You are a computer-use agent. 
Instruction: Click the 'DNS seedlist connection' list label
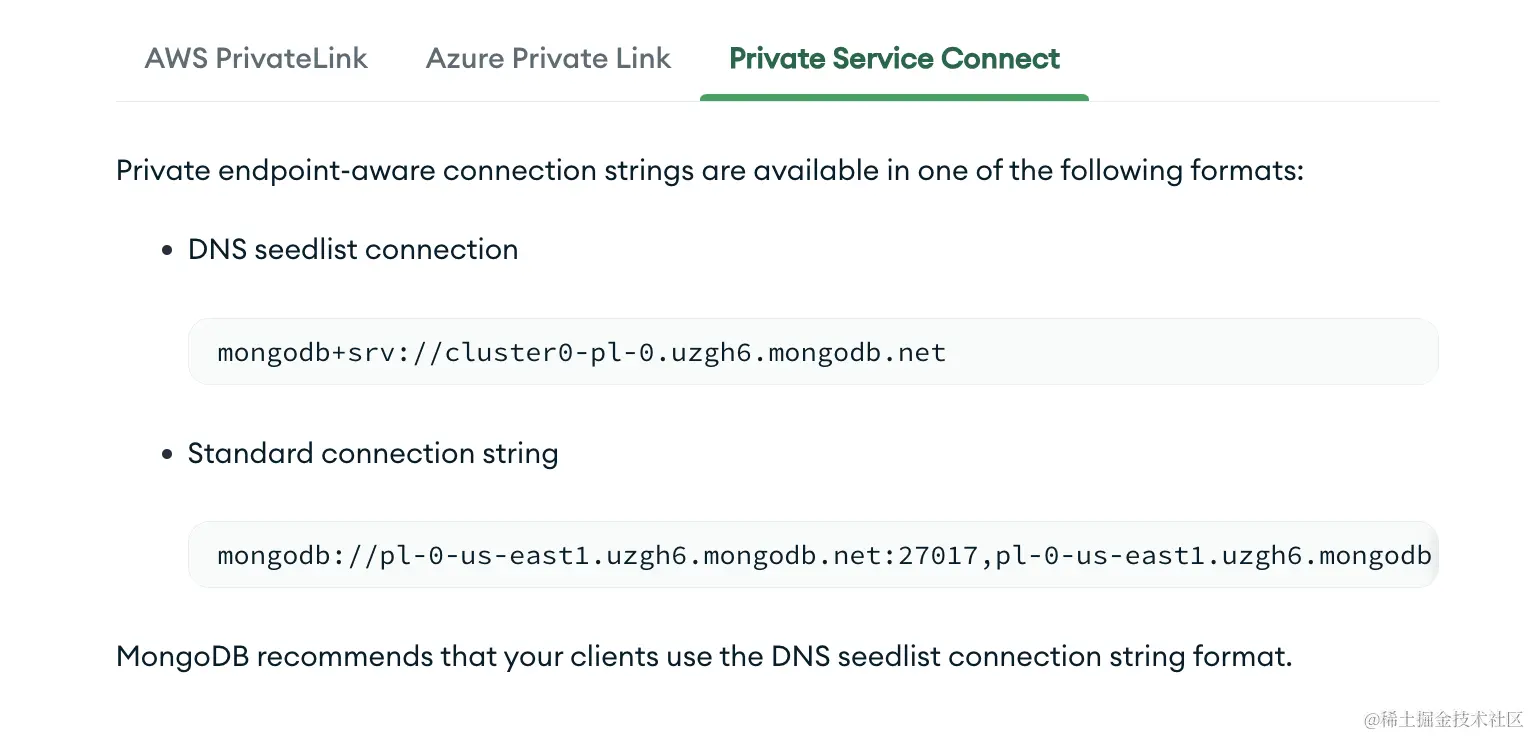point(353,249)
